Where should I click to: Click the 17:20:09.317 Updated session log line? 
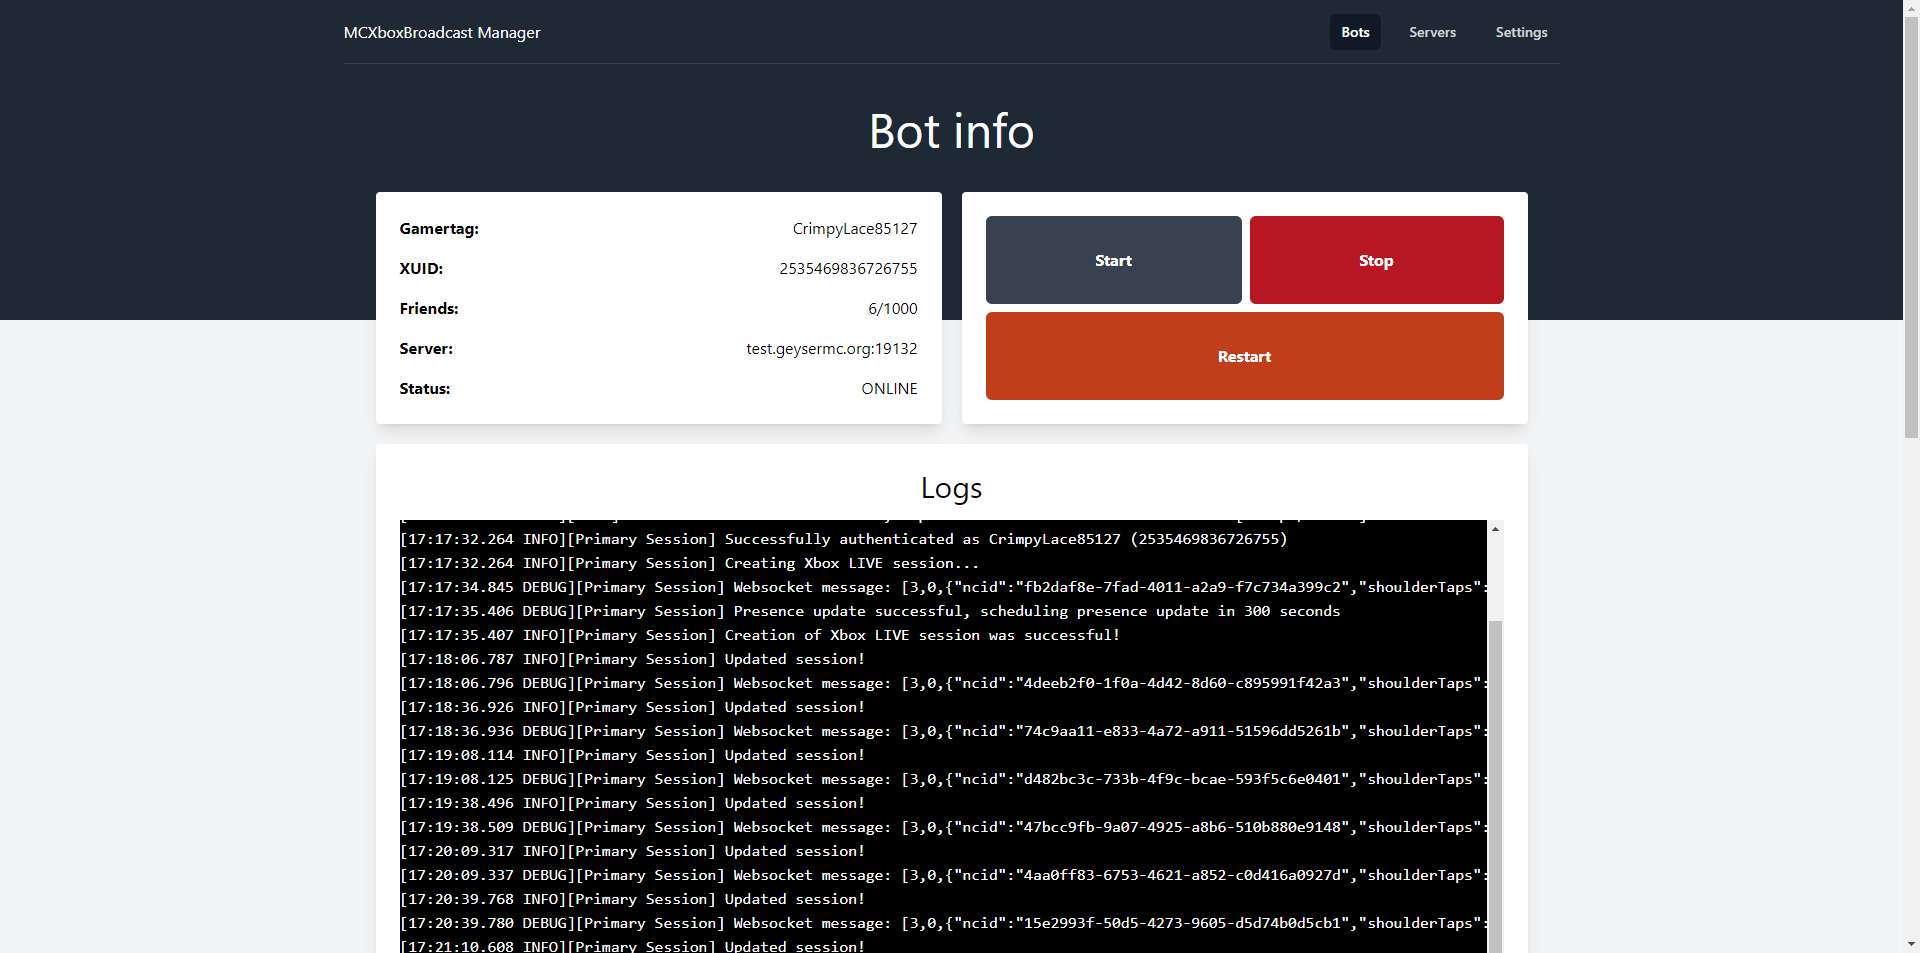[633, 851]
